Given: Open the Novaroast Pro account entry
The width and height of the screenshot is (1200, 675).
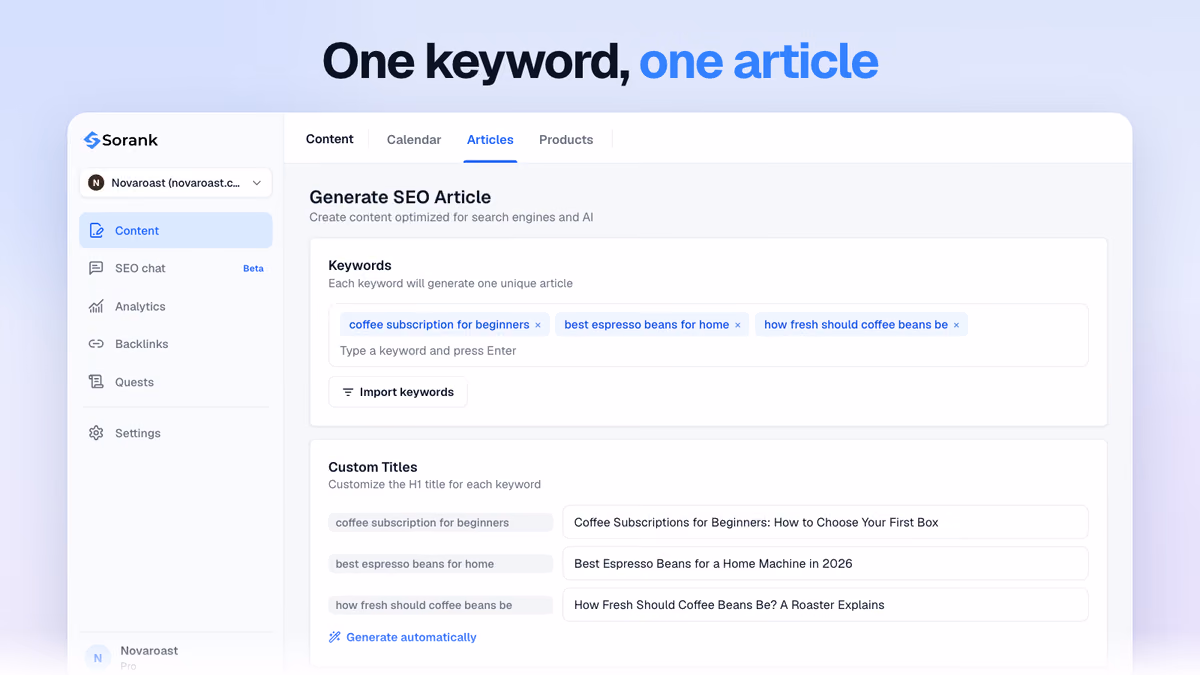Looking at the screenshot, I should [176, 657].
